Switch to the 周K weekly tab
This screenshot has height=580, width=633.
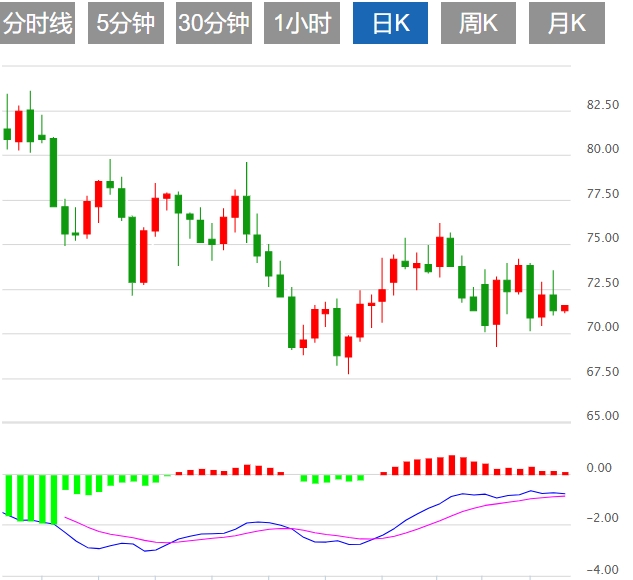[x=478, y=23]
